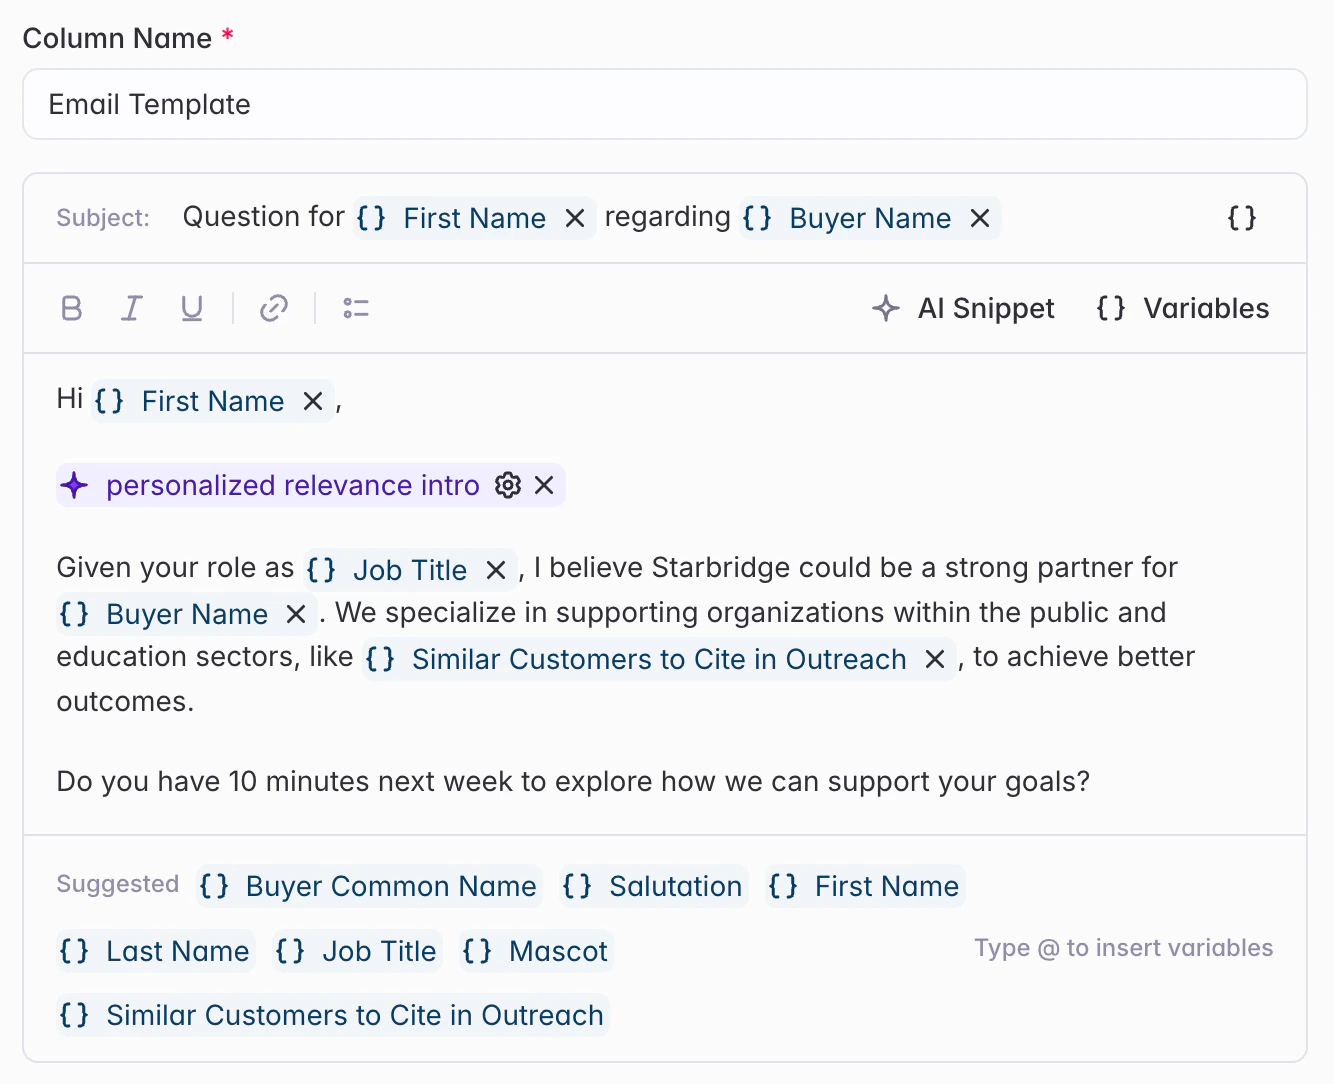Click the sparkle icon on intro snippet

click(x=75, y=486)
